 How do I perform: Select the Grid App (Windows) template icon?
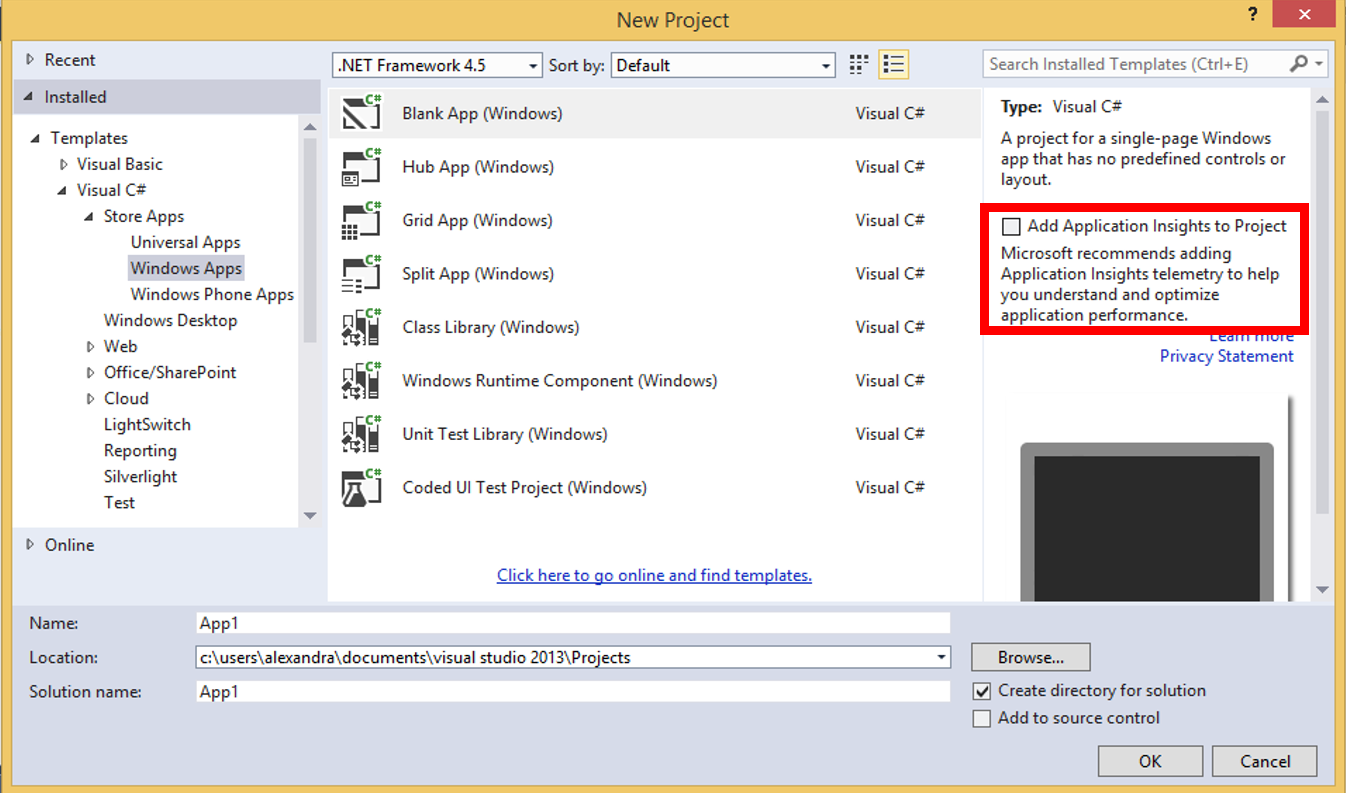click(360, 220)
